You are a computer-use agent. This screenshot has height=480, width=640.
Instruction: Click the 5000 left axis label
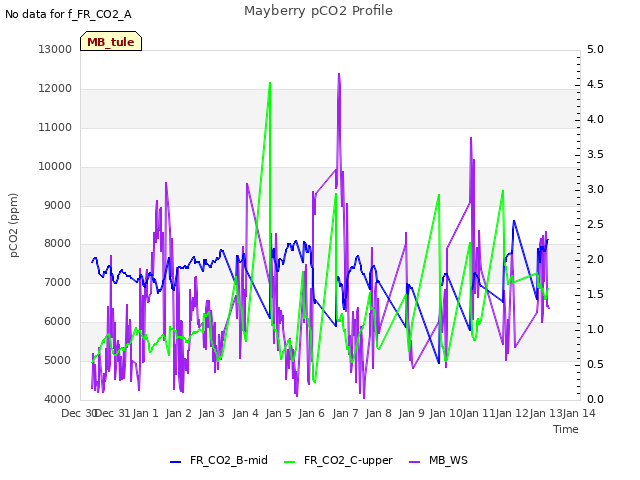click(58, 360)
